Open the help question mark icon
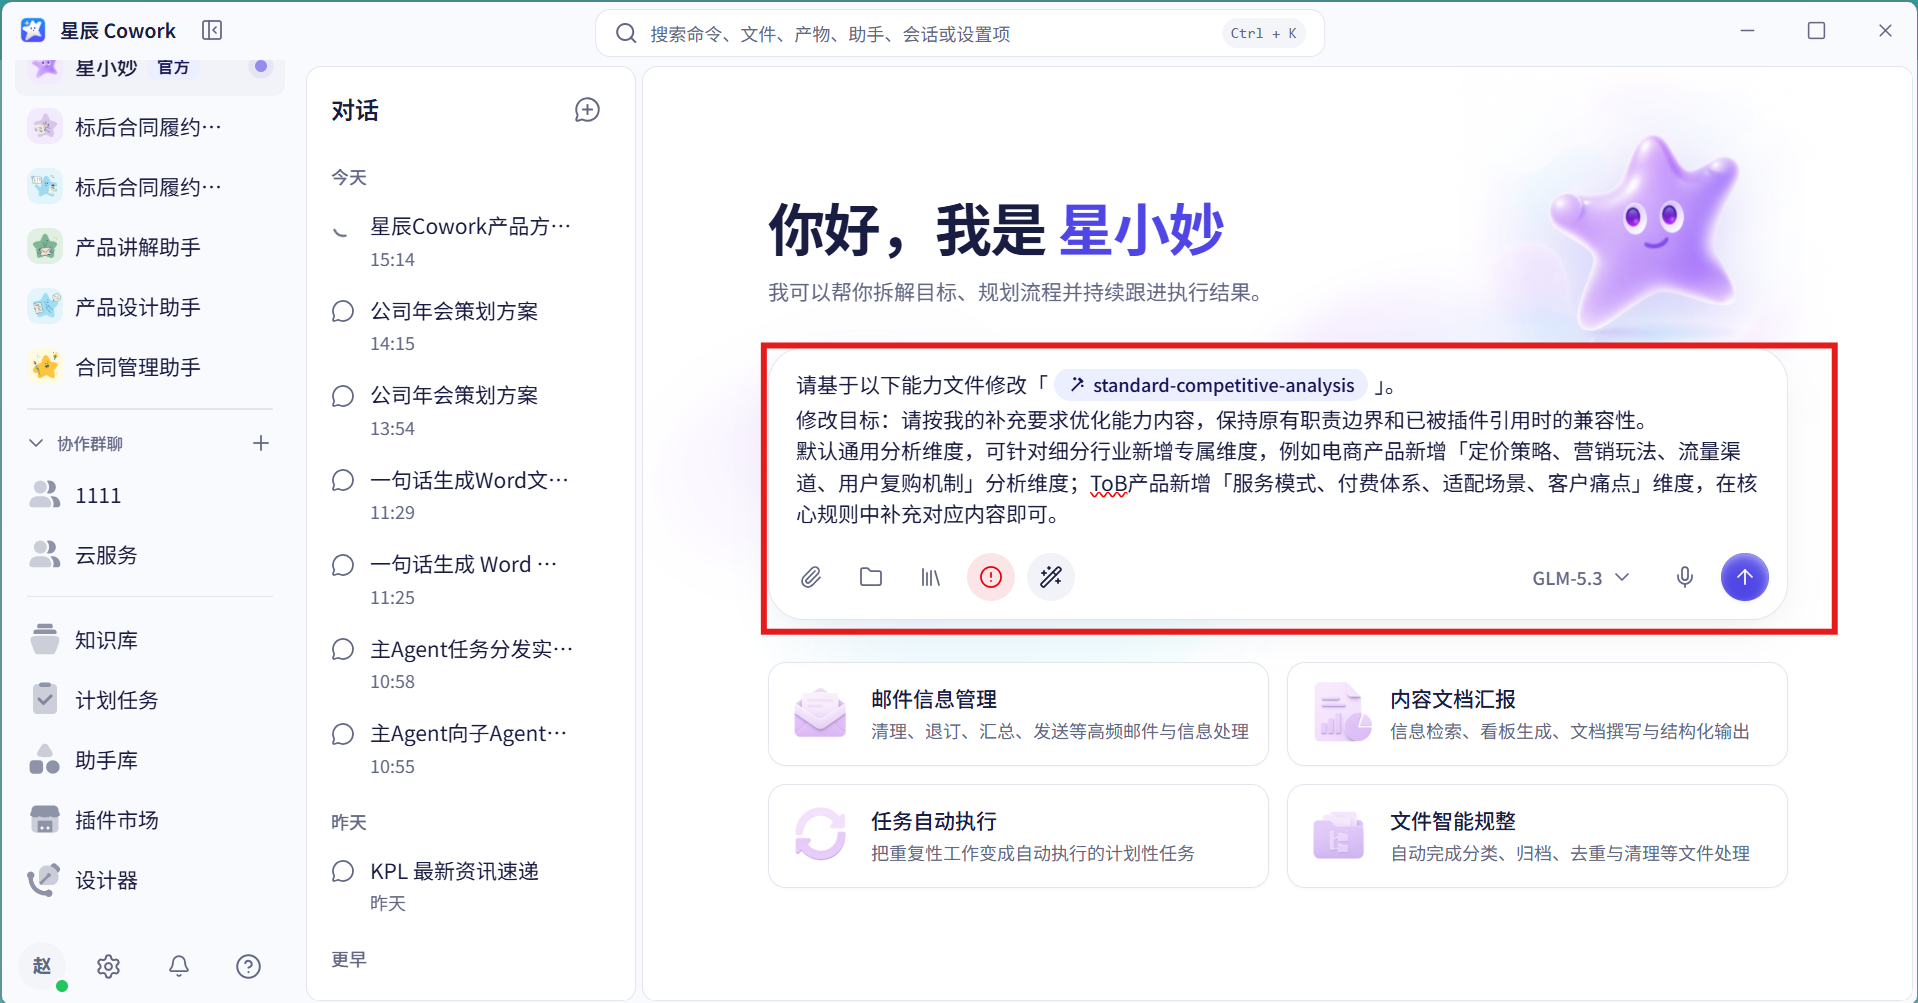Screen dimensions: 1918x1003 pos(248,966)
